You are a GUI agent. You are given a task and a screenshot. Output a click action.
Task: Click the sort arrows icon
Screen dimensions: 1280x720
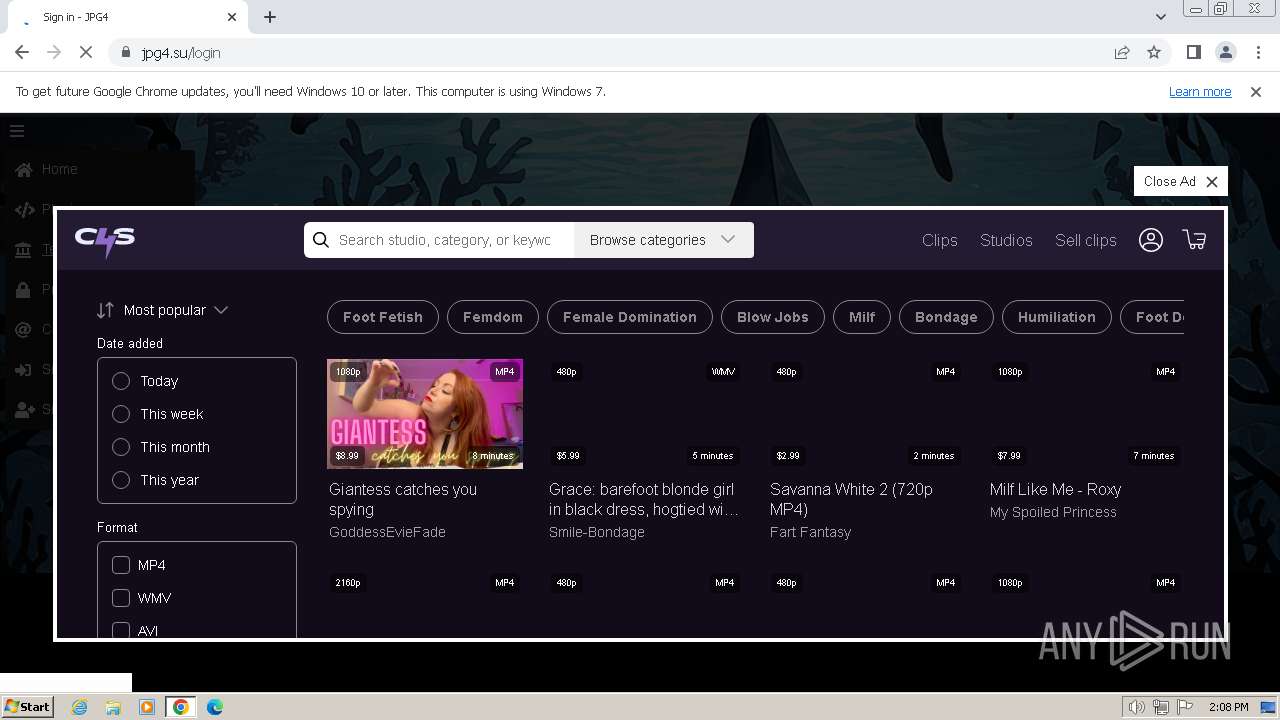[x=105, y=310]
